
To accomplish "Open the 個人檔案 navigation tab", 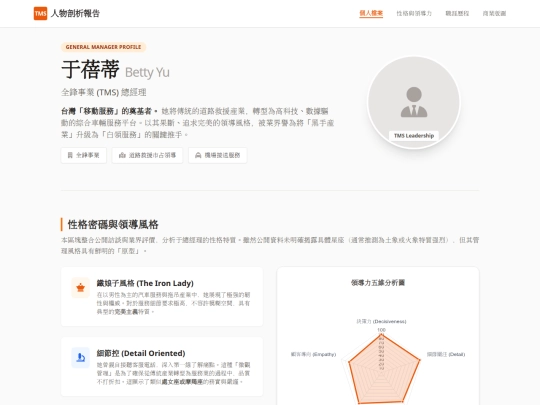I will [x=371, y=13].
